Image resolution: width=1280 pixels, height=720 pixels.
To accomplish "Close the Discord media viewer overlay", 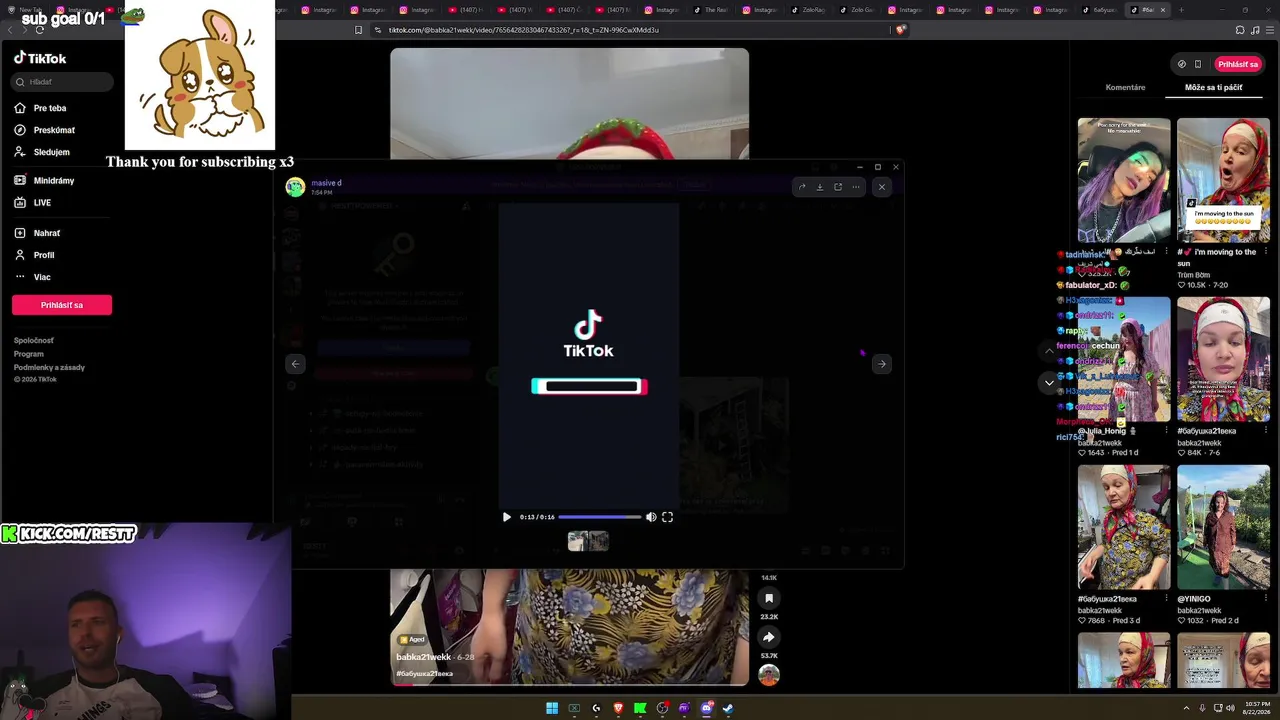I will [x=881, y=187].
